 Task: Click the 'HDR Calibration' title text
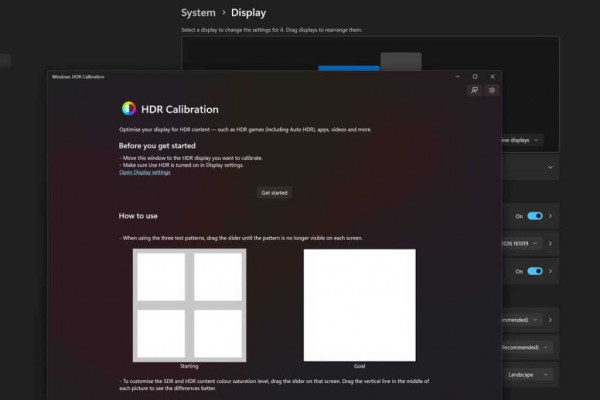pos(180,109)
